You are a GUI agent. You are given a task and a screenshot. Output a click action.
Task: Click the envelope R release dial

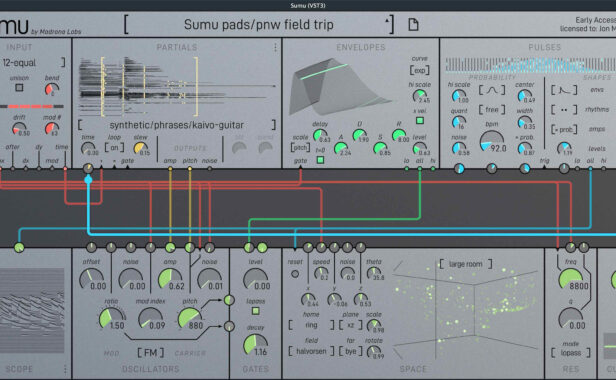(399, 136)
